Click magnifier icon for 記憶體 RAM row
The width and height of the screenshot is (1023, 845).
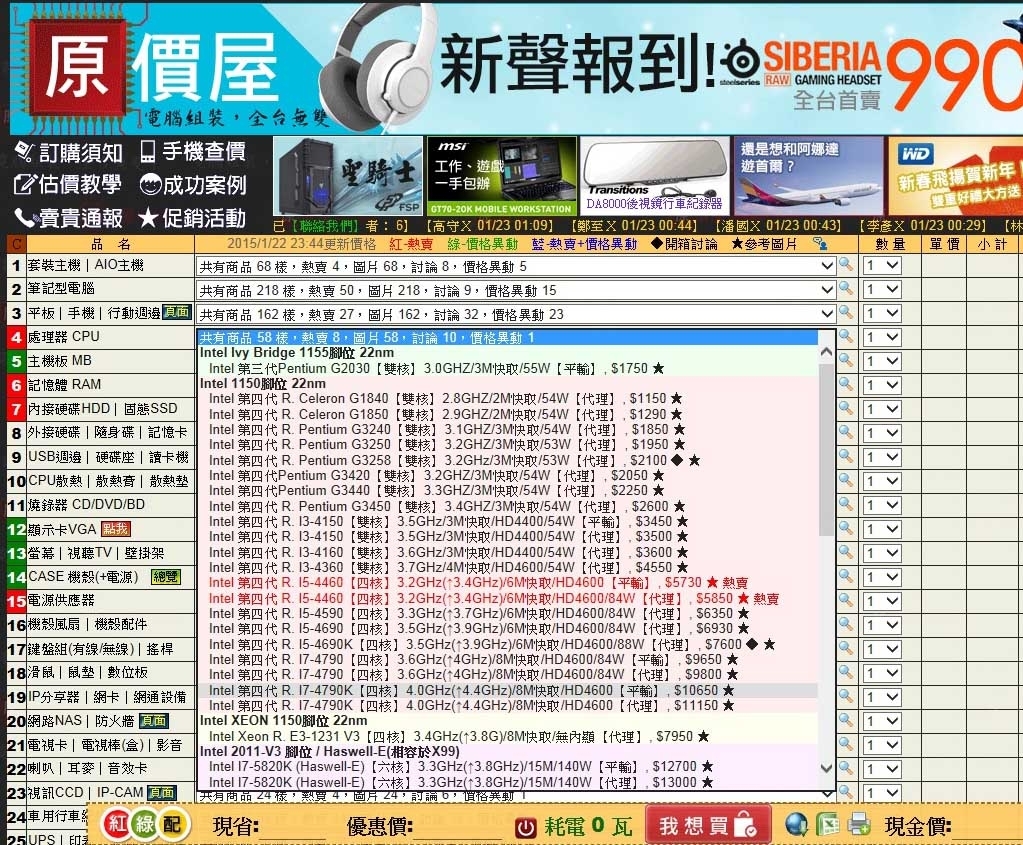pyautogui.click(x=846, y=384)
